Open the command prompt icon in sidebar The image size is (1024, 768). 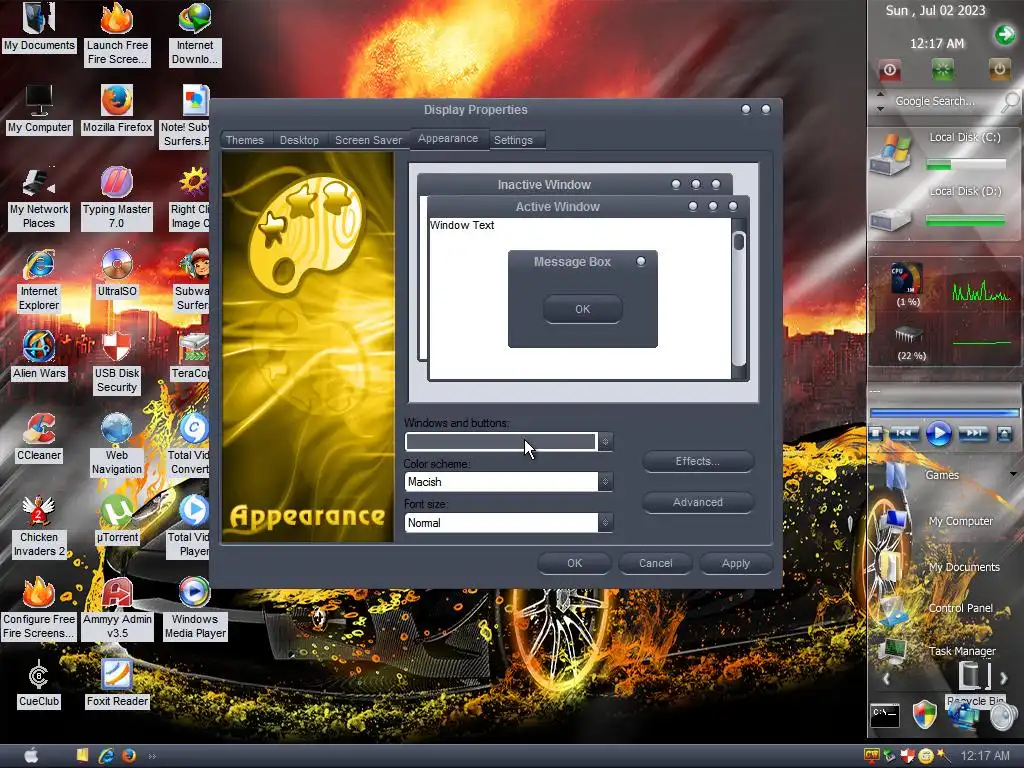coord(886,716)
